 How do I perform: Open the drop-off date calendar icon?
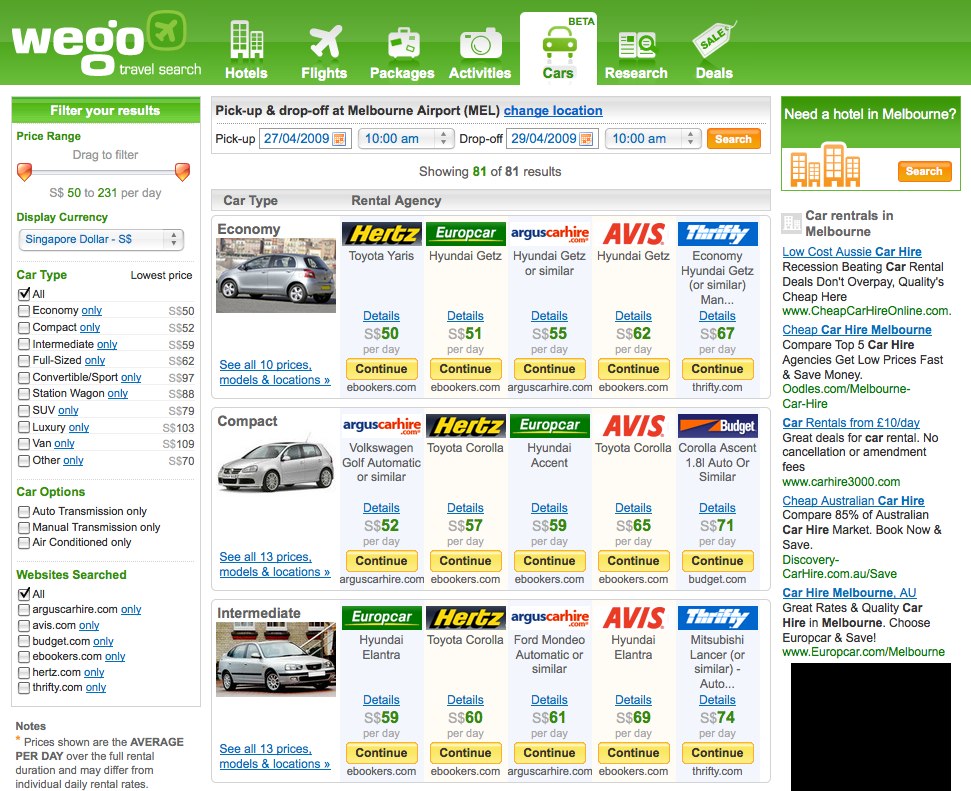pos(586,139)
